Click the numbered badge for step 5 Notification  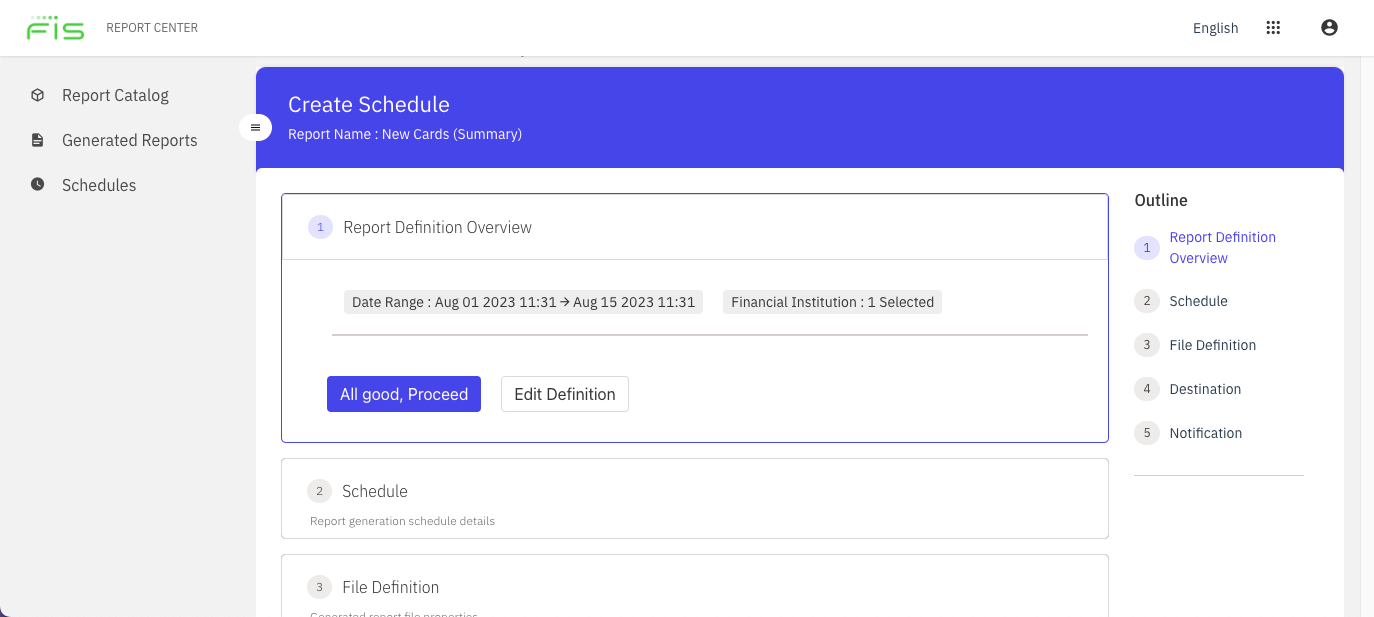1146,433
